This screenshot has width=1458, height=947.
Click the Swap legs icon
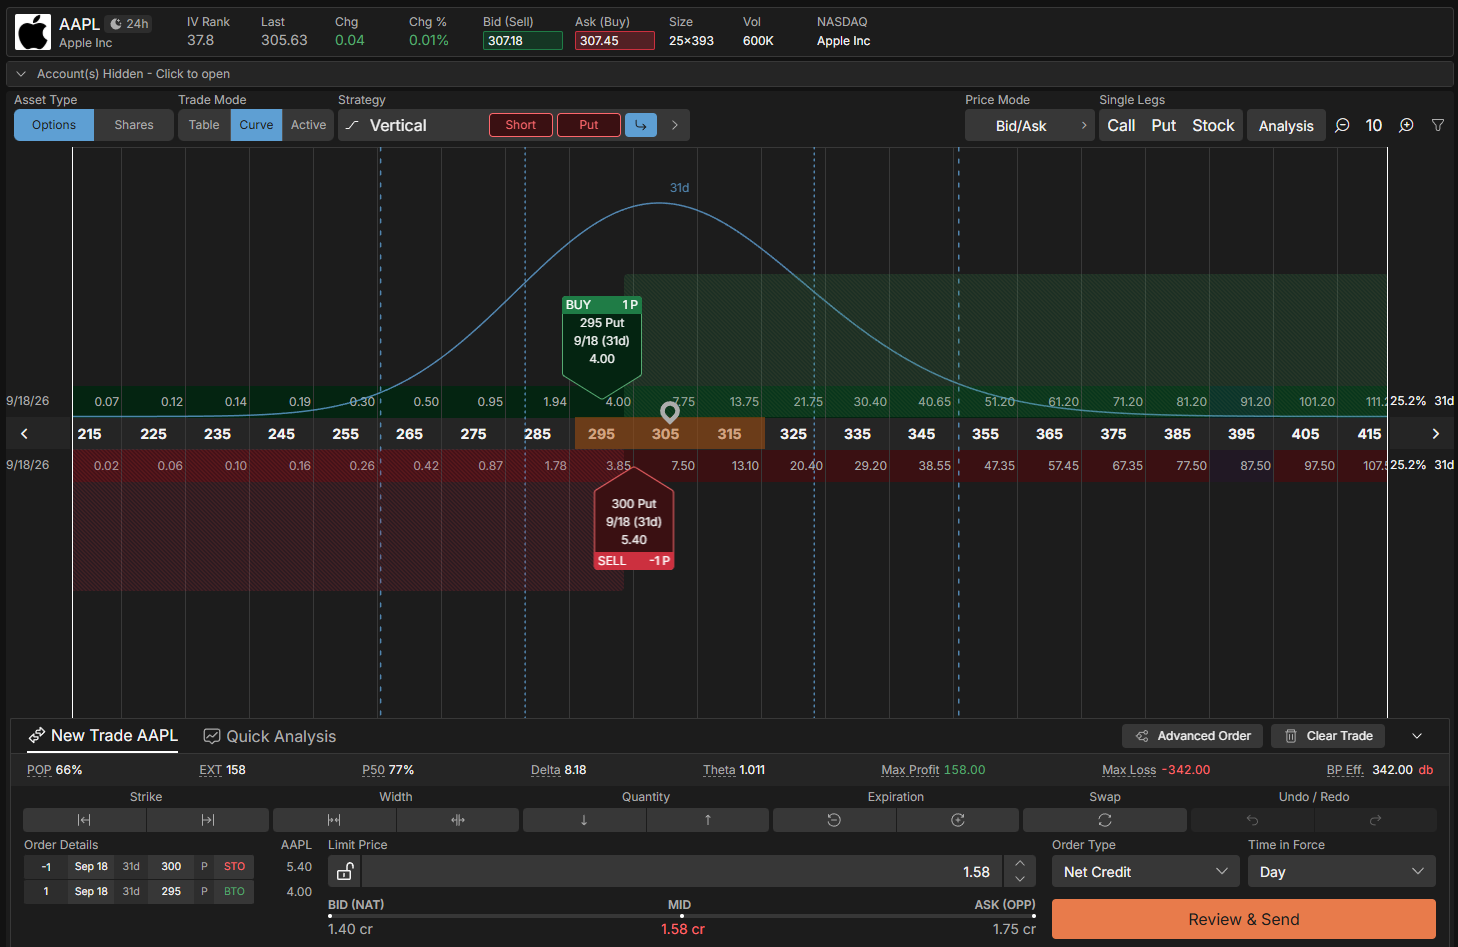click(1105, 820)
